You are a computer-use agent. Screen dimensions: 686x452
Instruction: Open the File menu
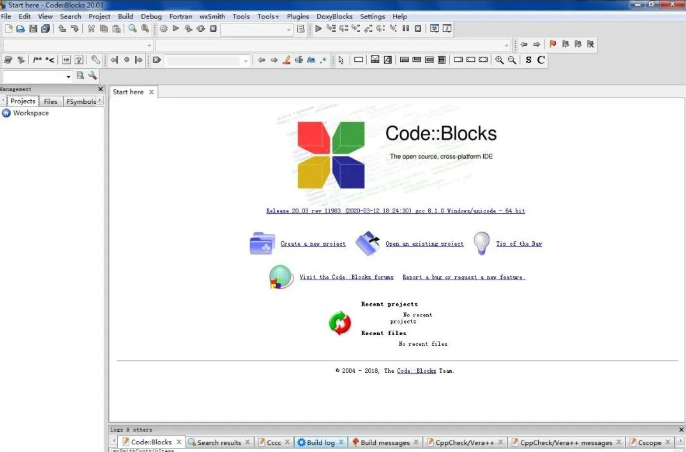6,16
